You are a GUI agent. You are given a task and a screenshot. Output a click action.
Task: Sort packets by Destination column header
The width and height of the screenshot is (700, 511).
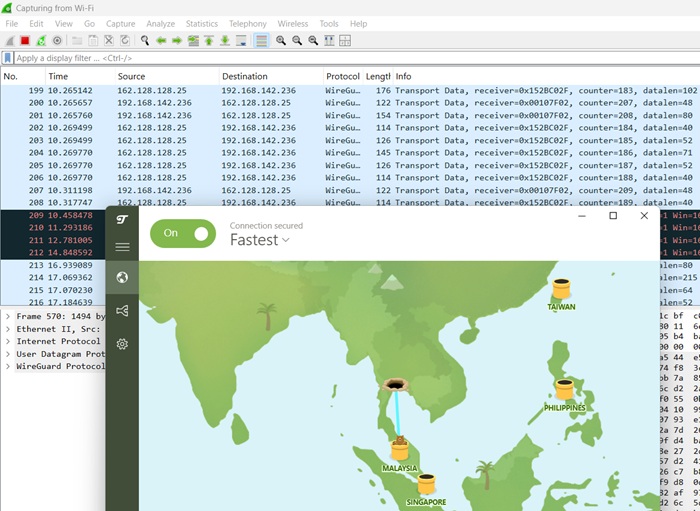coord(271,76)
